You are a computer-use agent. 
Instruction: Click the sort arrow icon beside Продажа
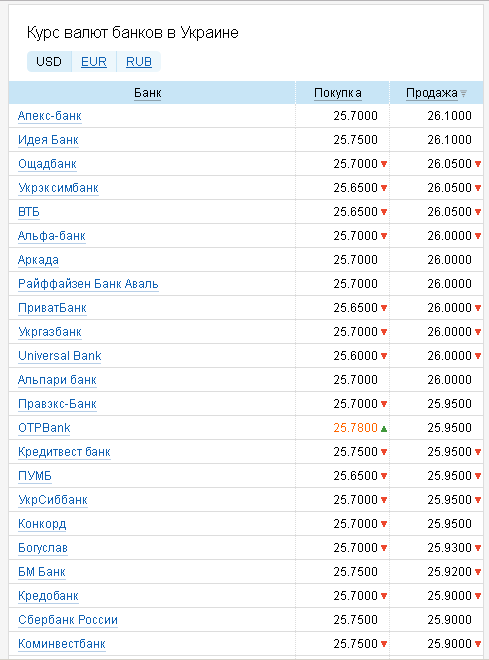coord(463,93)
